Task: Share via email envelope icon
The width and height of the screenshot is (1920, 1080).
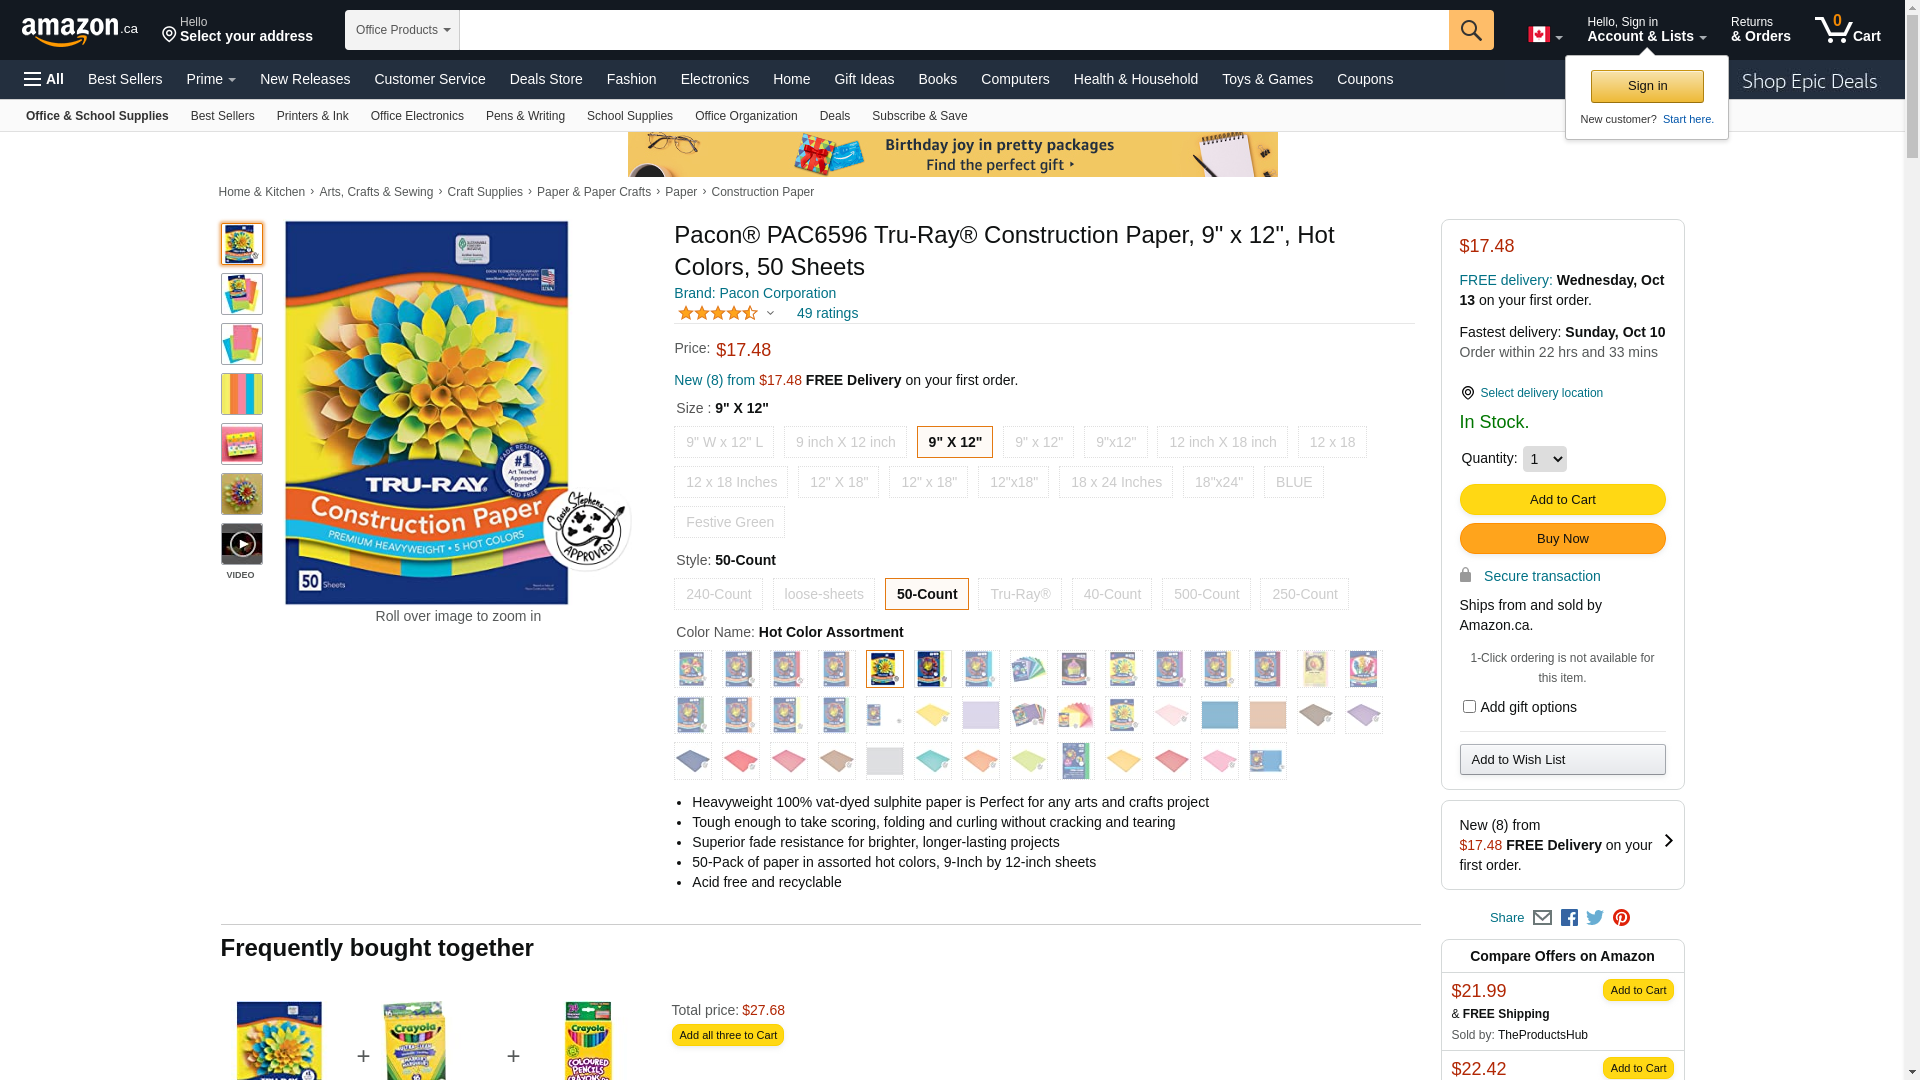Action: click(x=1542, y=918)
